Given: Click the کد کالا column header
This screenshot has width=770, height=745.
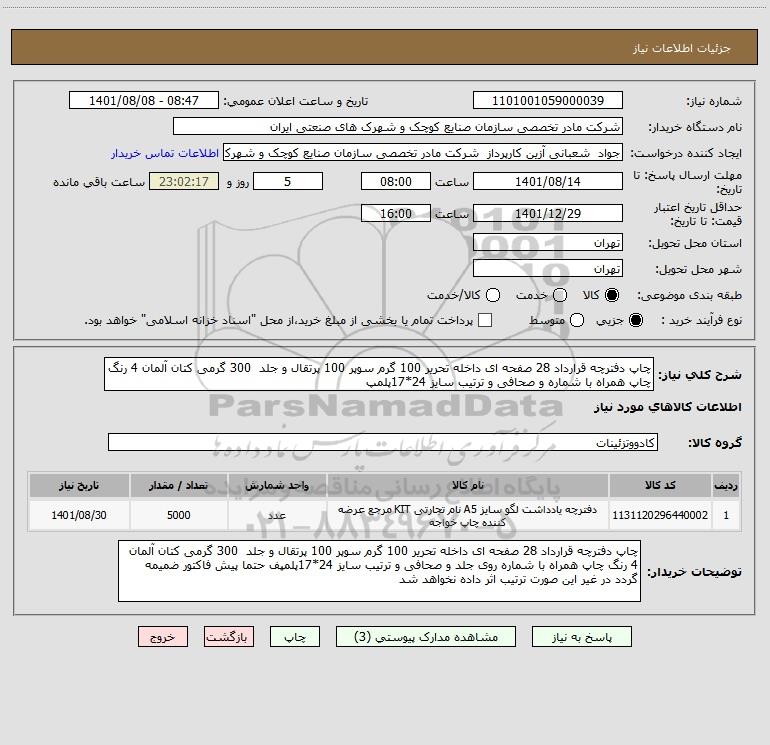Looking at the screenshot, I should pos(660,486).
